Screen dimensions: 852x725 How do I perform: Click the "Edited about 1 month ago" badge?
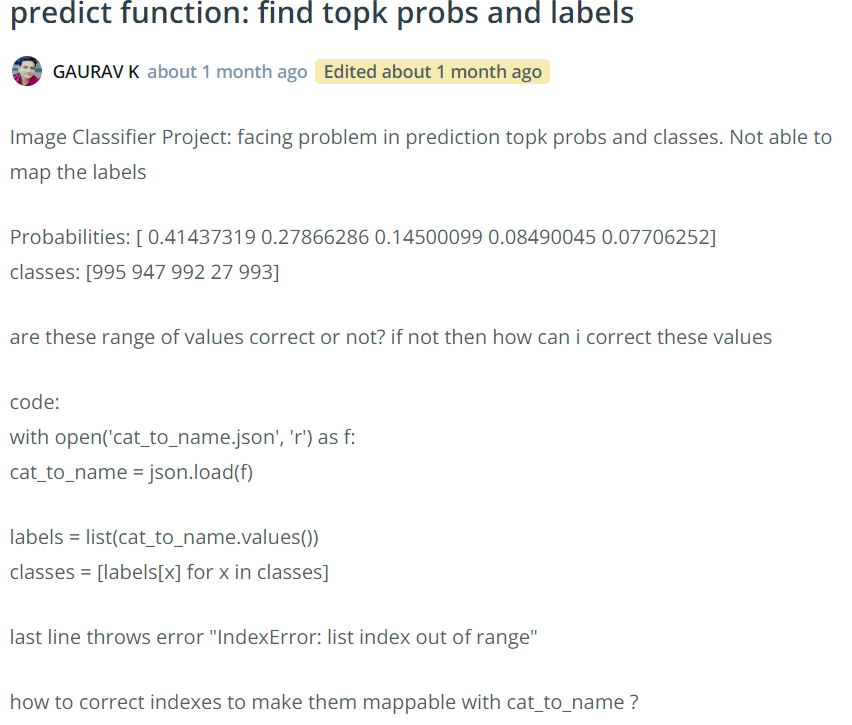(x=432, y=72)
